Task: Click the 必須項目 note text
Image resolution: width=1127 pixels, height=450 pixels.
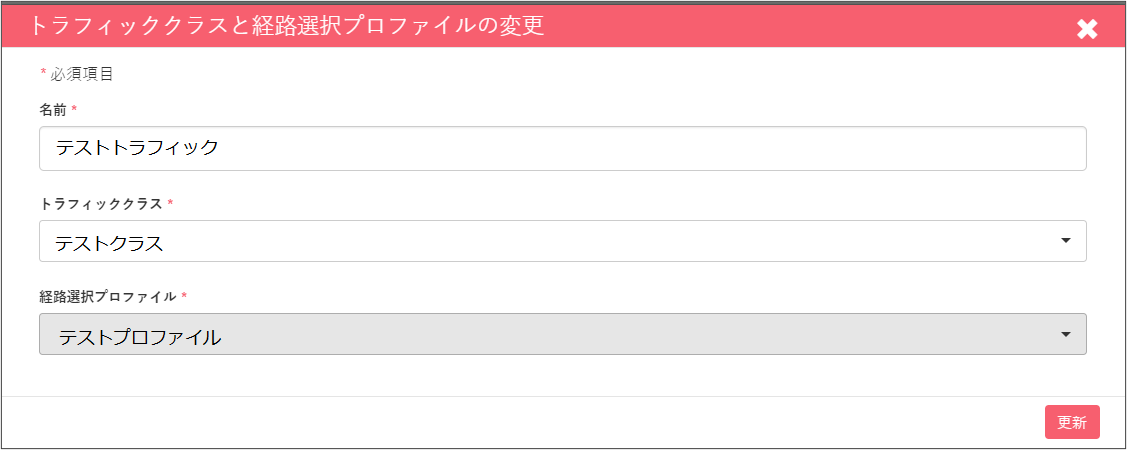Action: 81,74
